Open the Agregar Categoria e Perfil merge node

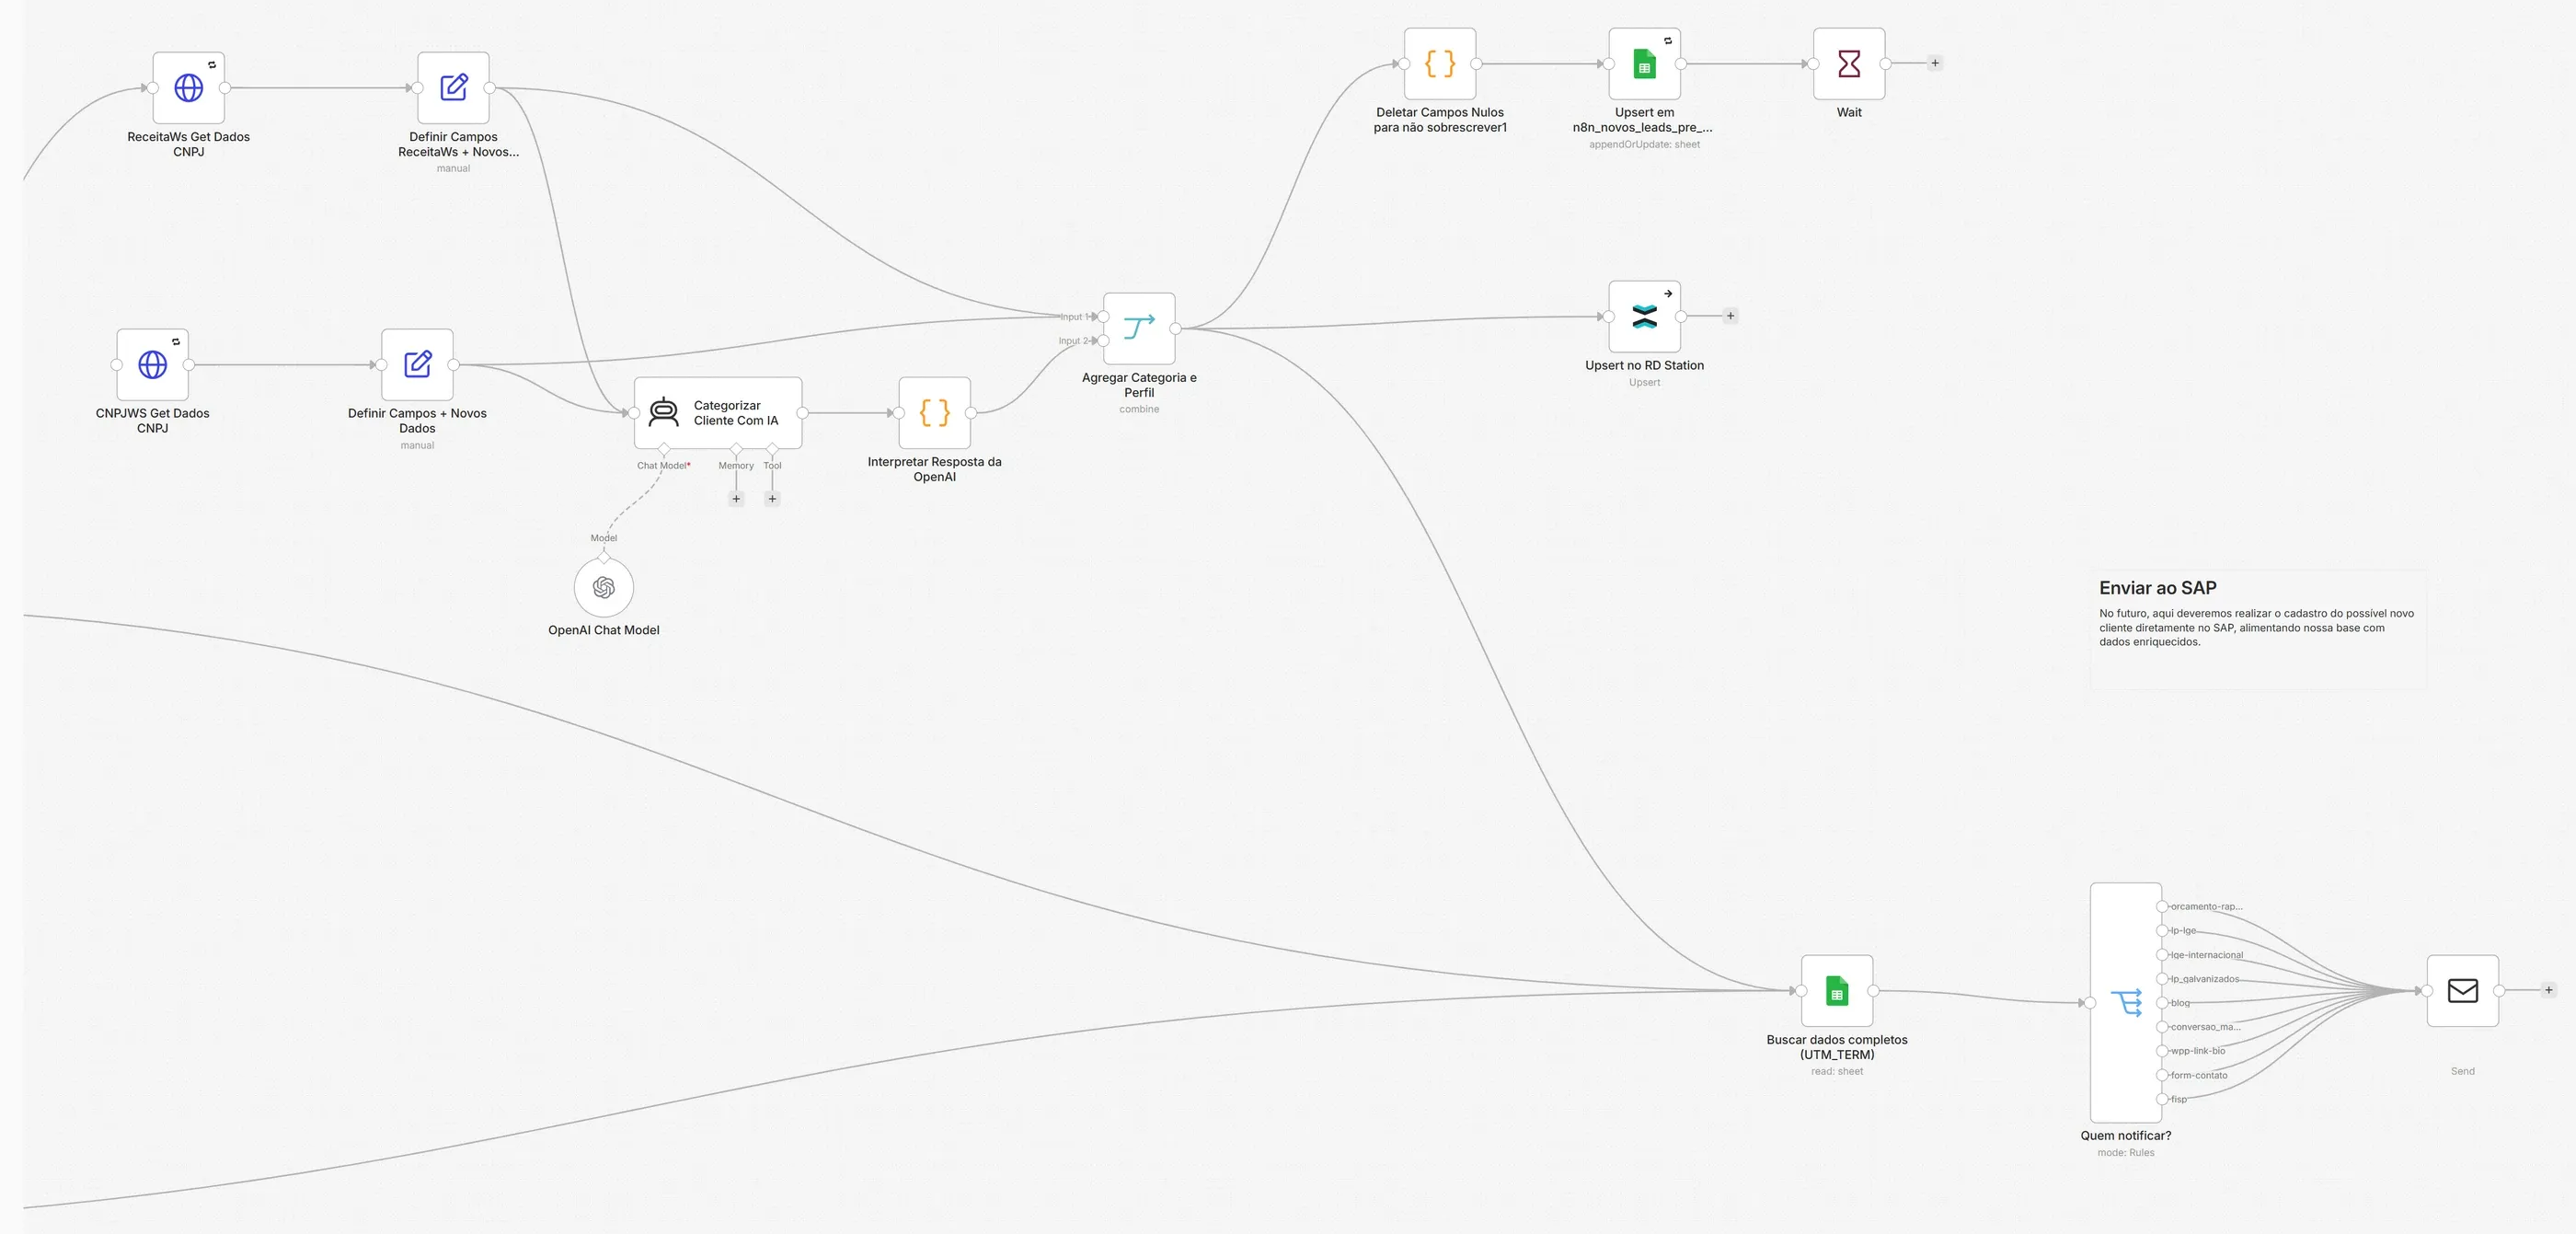tap(1139, 328)
